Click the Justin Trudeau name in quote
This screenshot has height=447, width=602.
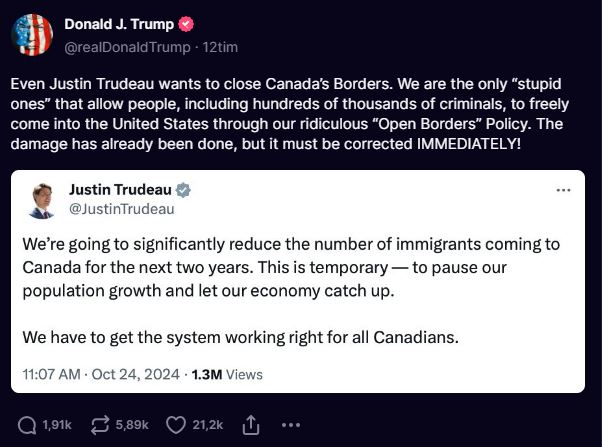coord(121,189)
